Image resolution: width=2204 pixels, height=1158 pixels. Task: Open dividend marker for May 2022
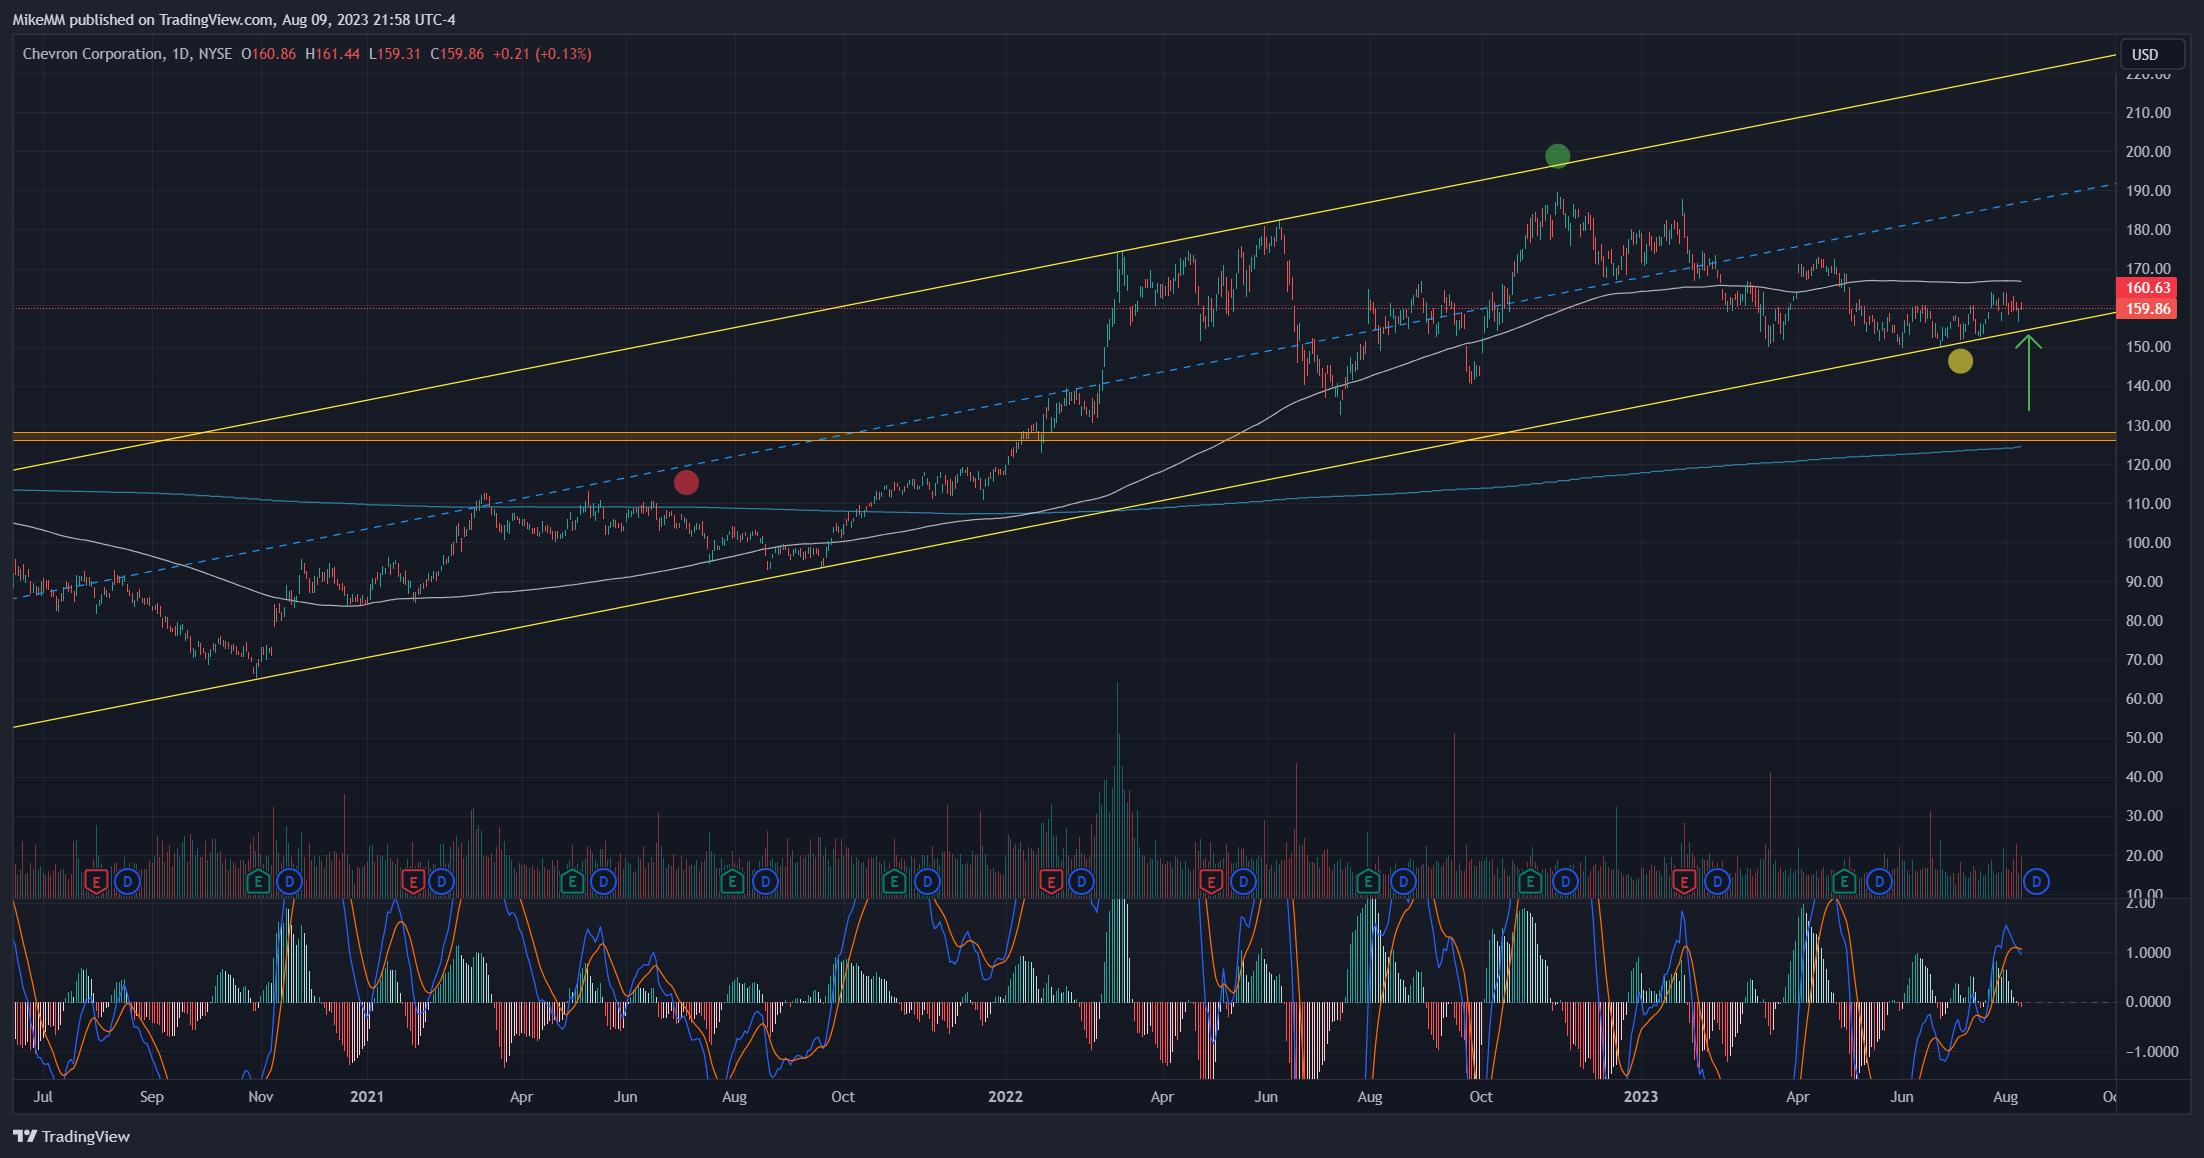pyautogui.click(x=1243, y=882)
